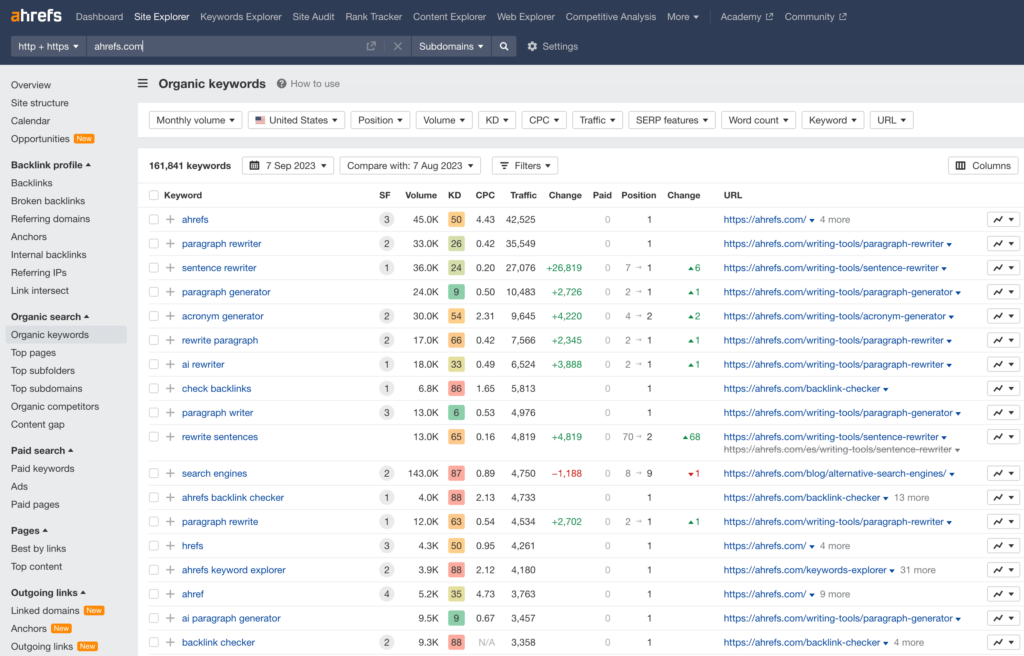The width and height of the screenshot is (1024, 656).
Task: Open the United States country dropdown
Action: pyautogui.click(x=296, y=120)
